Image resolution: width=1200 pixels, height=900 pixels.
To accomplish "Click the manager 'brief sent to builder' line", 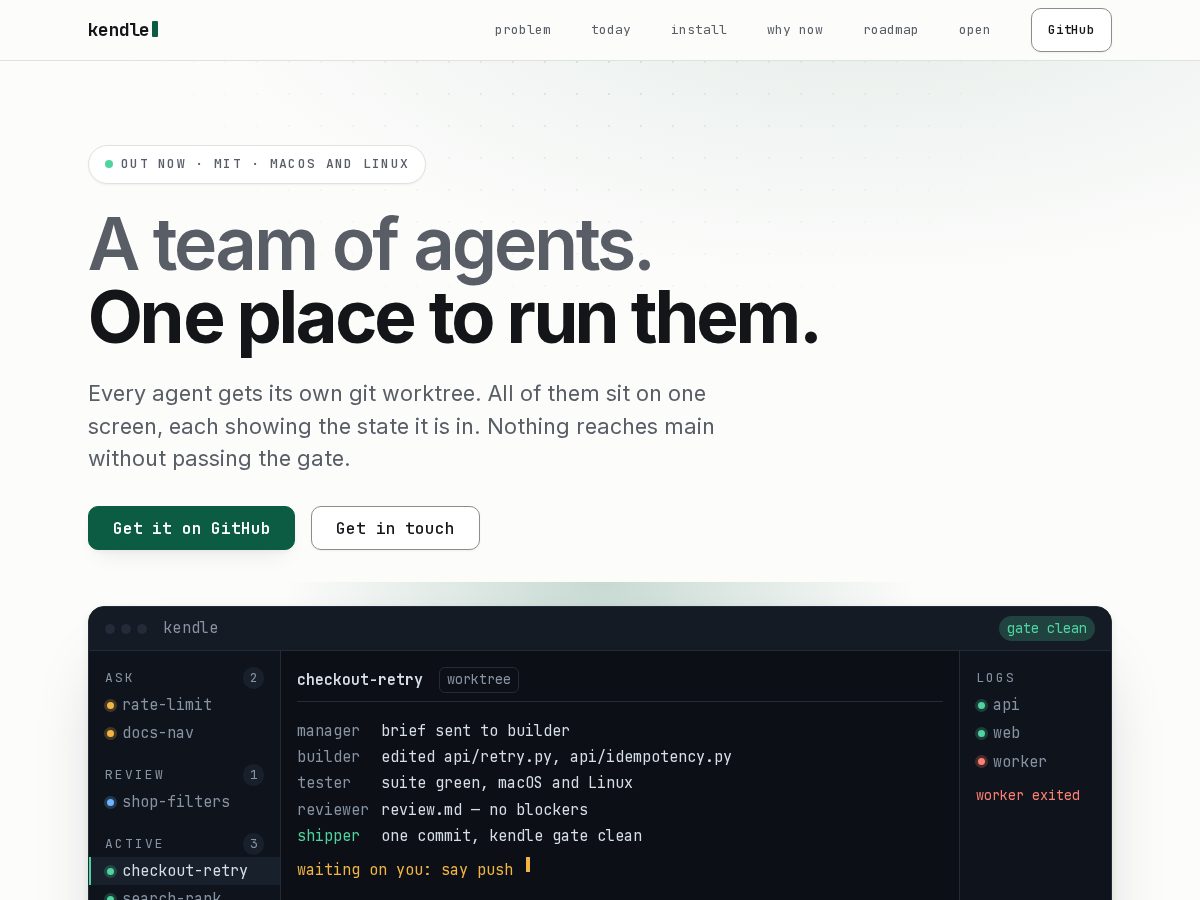I will pyautogui.click(x=433, y=731).
